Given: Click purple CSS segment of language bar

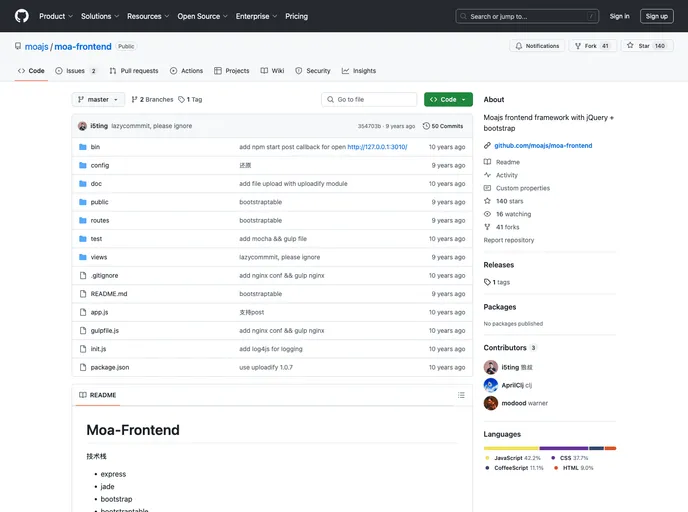Looking at the screenshot, I should coord(564,448).
